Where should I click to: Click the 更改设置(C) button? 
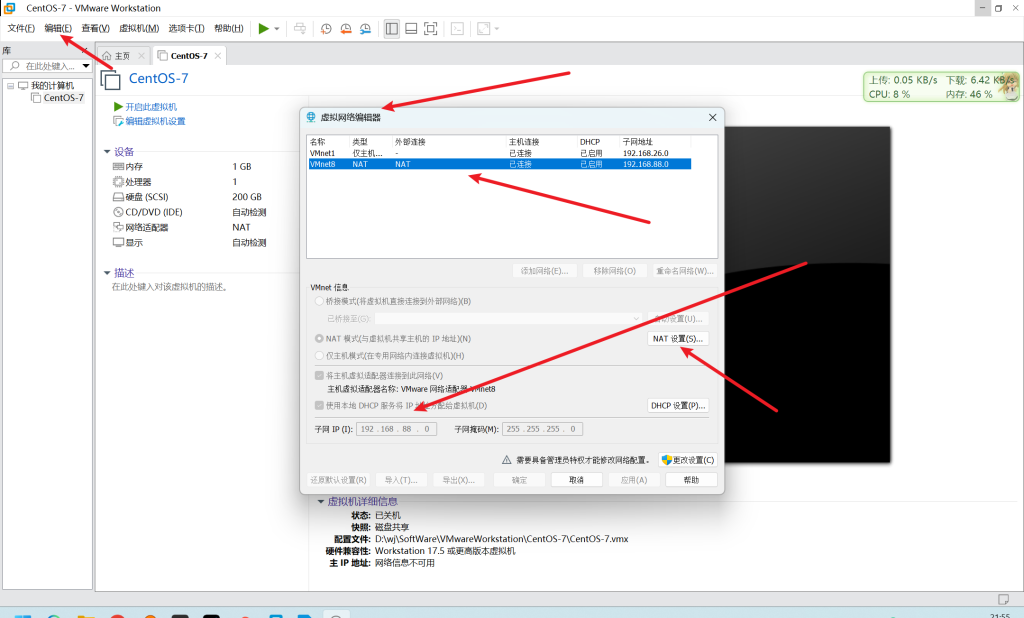point(688,460)
